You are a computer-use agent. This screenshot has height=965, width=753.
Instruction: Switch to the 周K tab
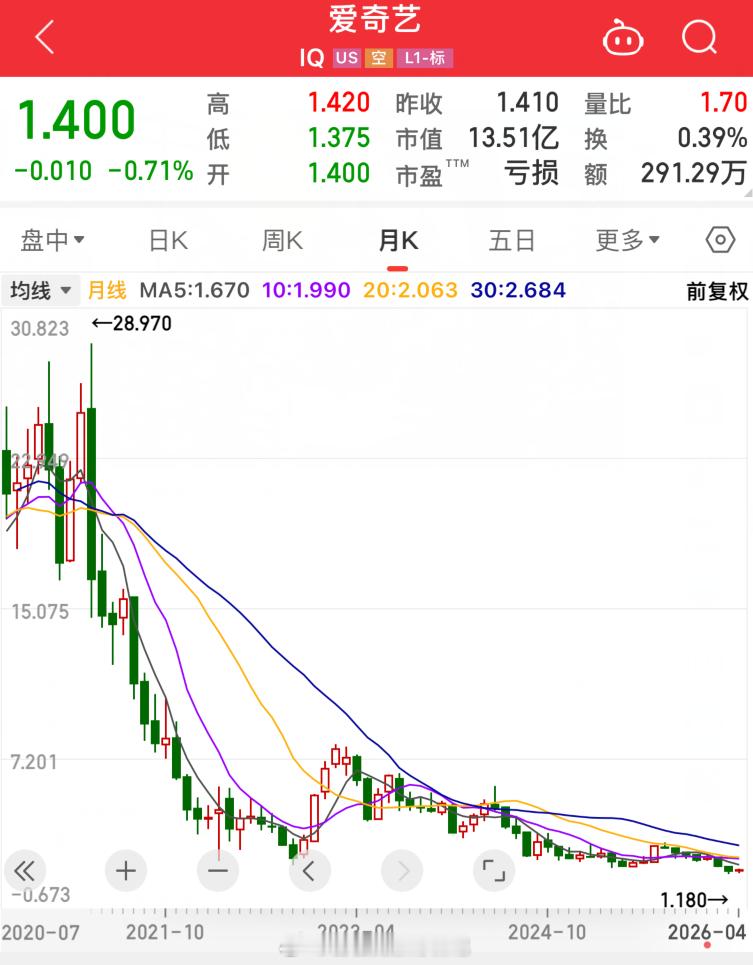[282, 240]
